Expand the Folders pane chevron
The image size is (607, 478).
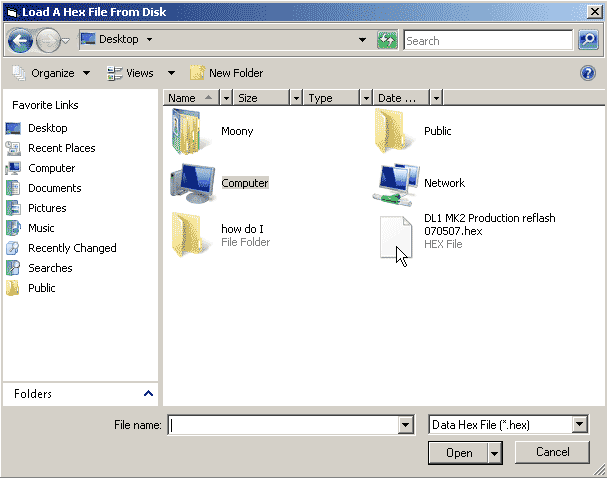tap(149, 394)
